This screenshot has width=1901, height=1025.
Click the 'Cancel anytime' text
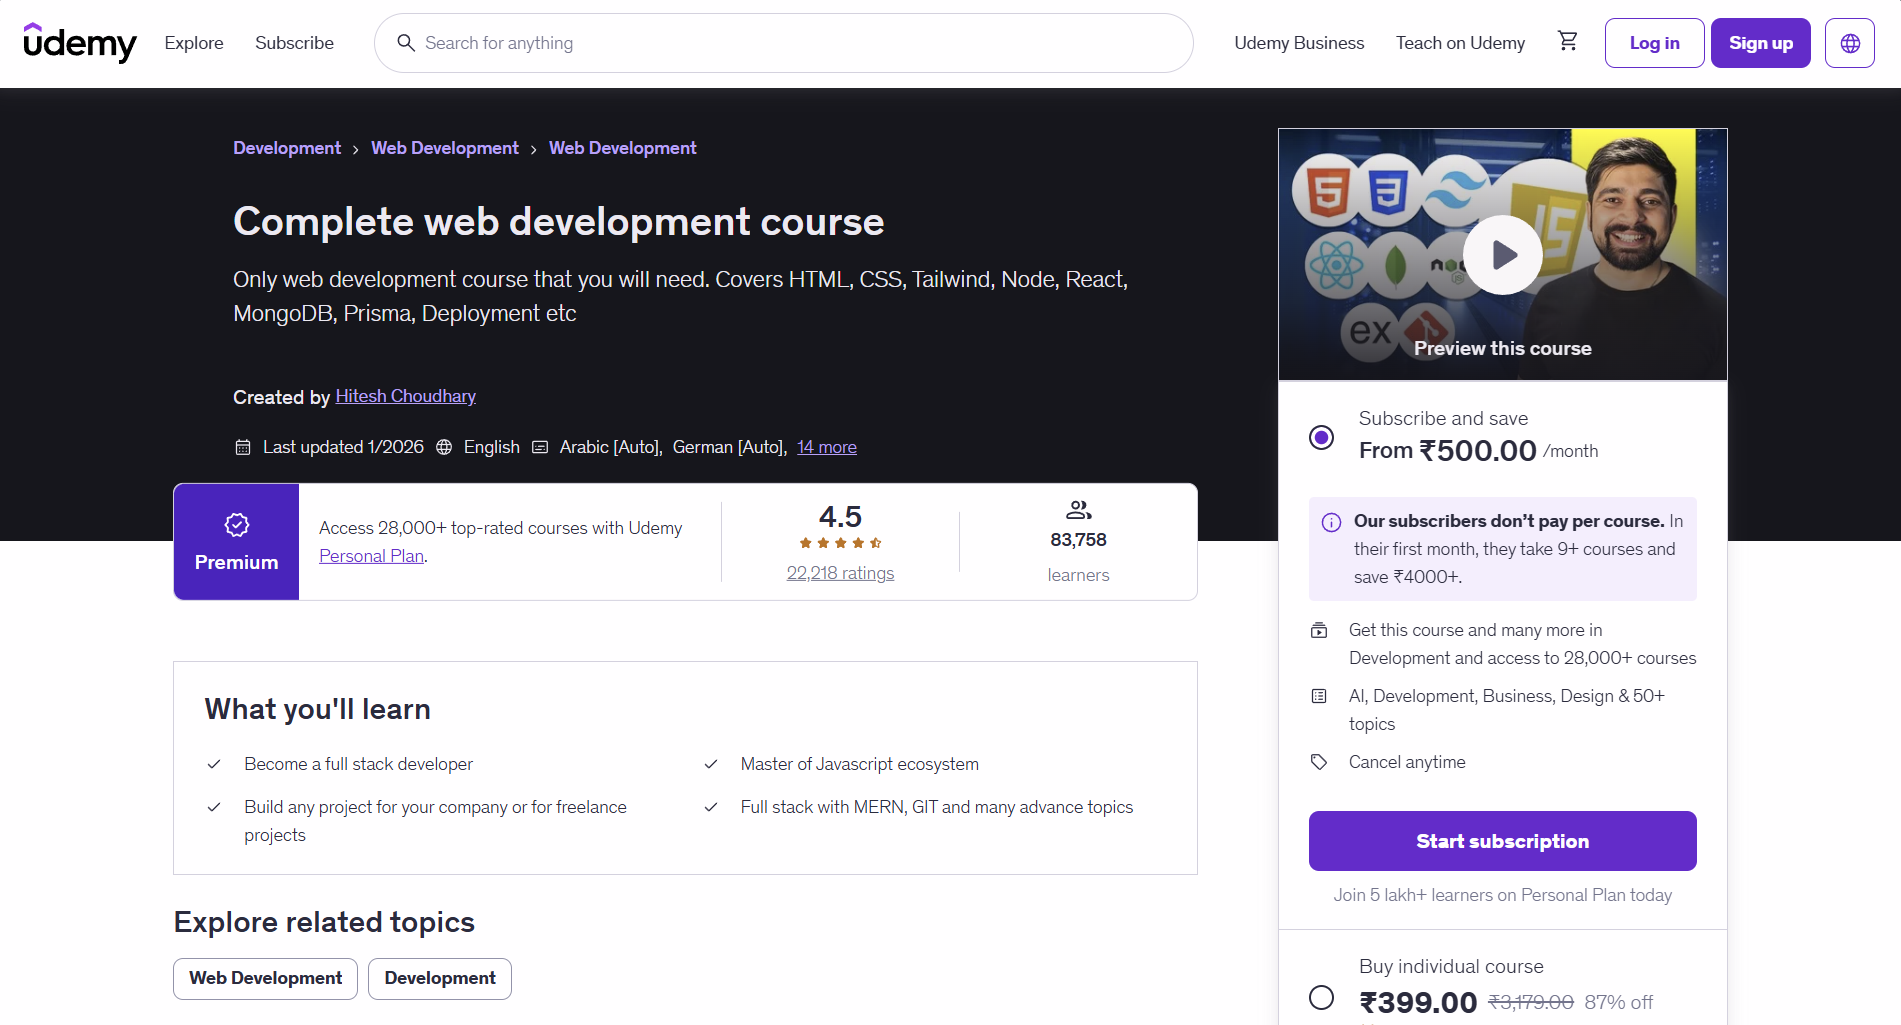1407,762
